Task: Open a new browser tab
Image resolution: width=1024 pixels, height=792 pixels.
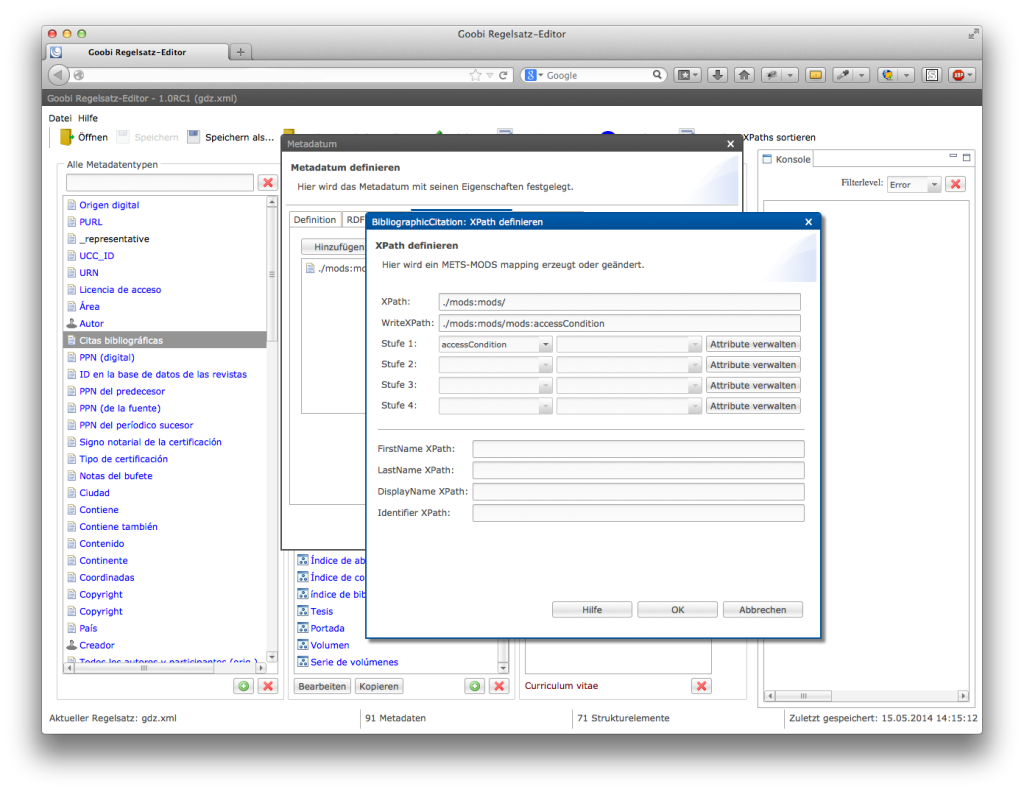Action: pos(240,52)
